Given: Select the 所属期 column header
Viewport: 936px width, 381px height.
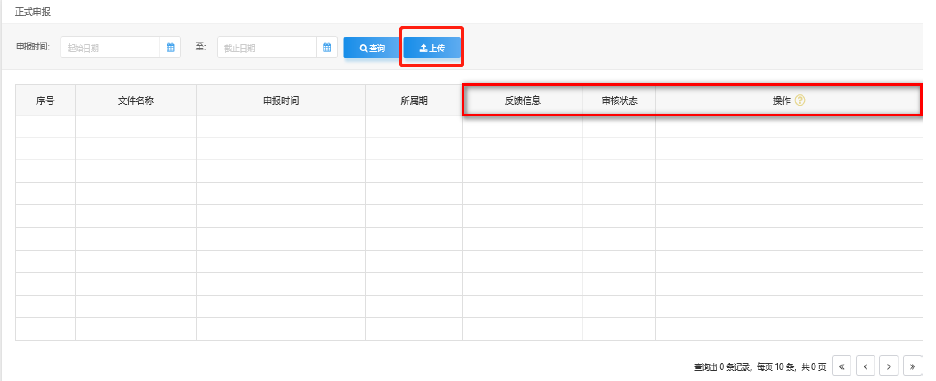Looking at the screenshot, I should point(414,100).
